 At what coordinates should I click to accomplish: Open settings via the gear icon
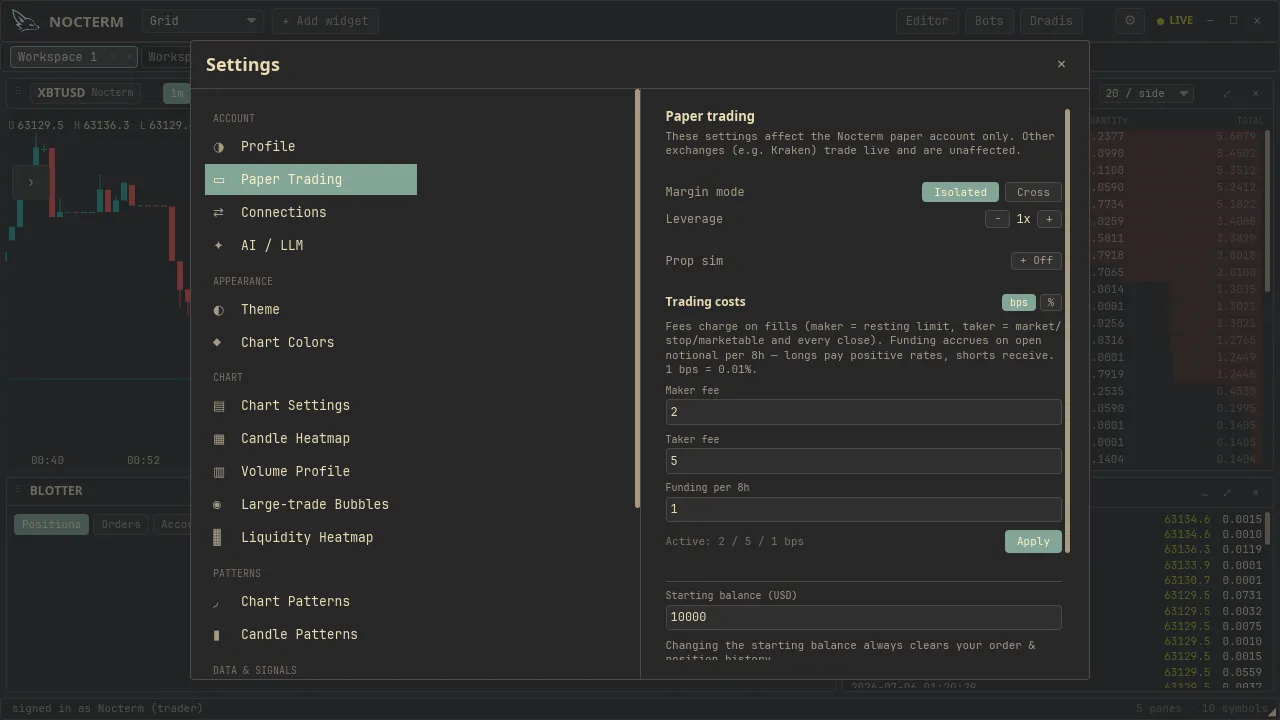pyautogui.click(x=1130, y=21)
